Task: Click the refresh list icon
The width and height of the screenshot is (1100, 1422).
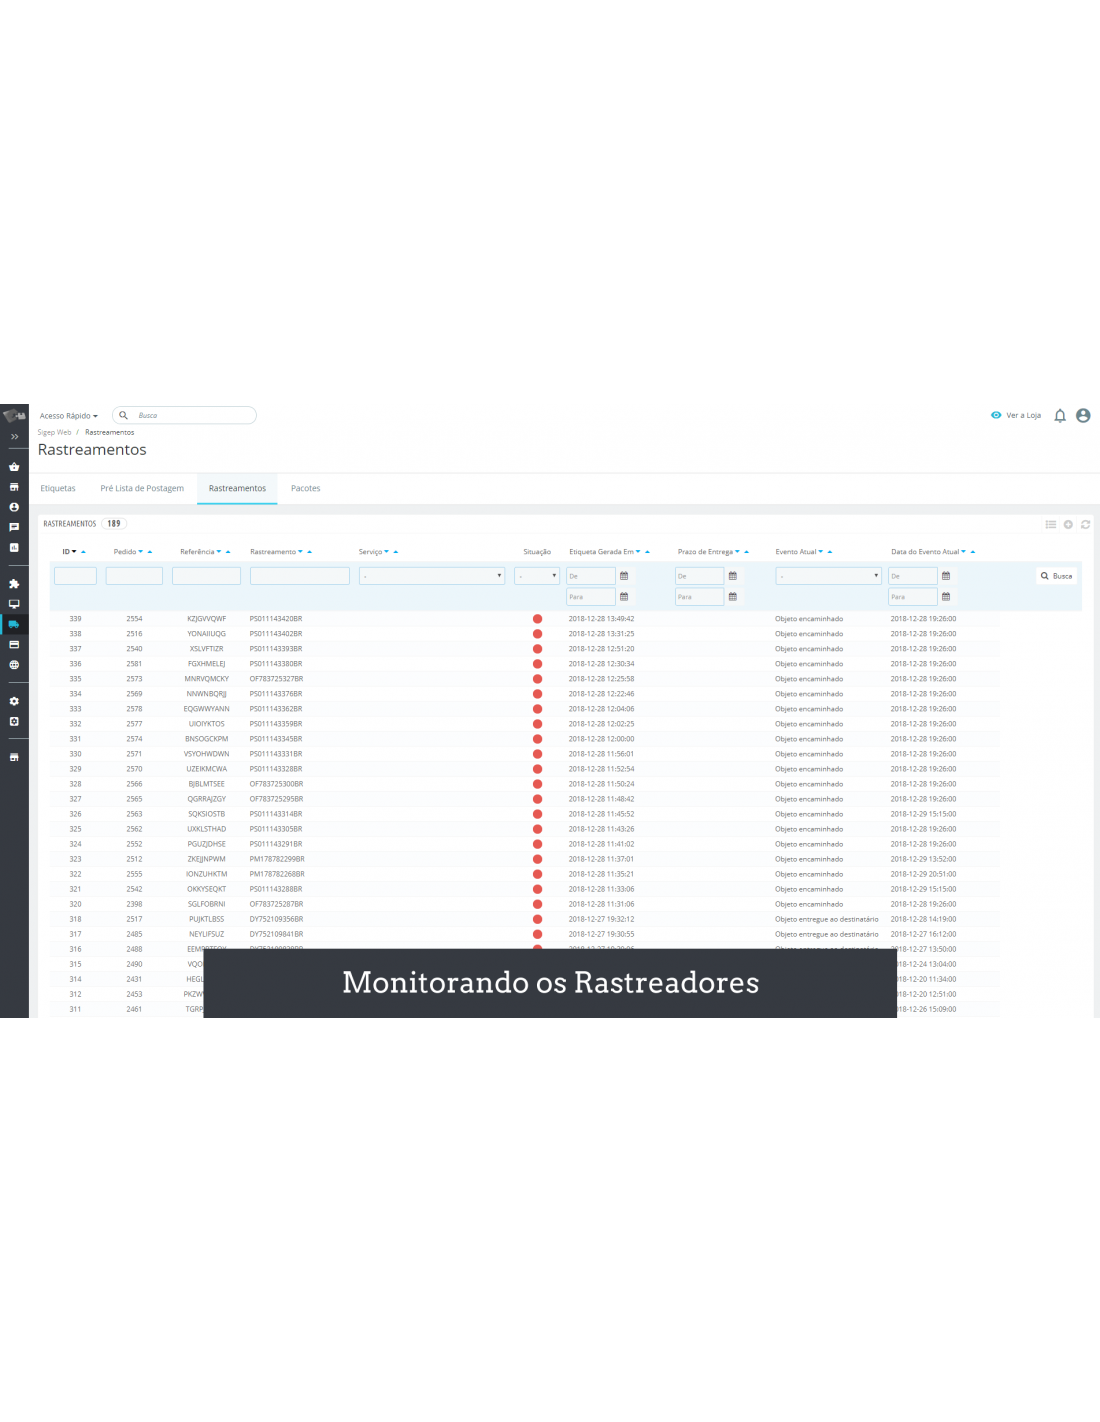Action: click(1085, 524)
